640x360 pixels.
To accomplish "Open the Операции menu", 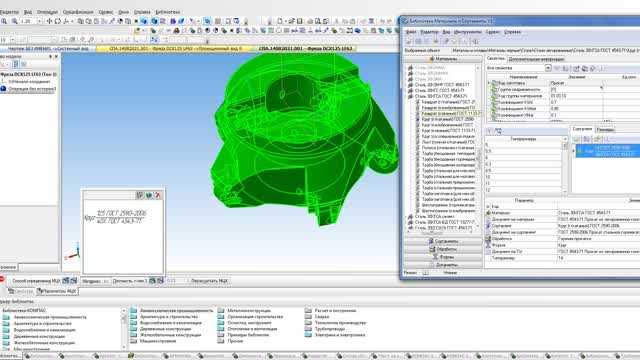I will [x=47, y=12].
